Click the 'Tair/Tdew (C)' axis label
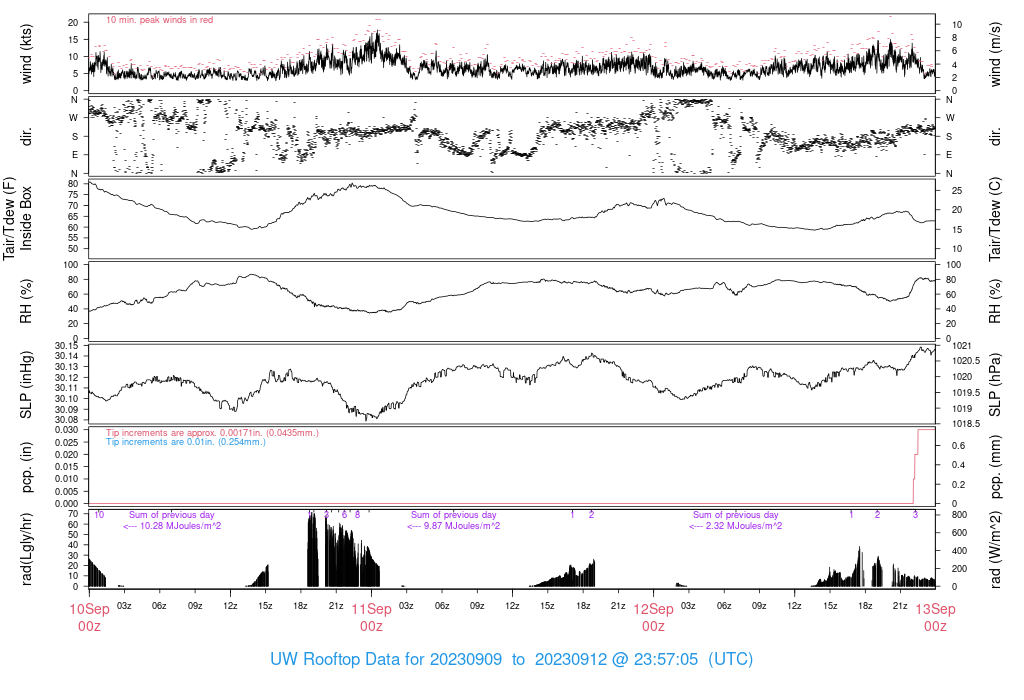 (995, 219)
